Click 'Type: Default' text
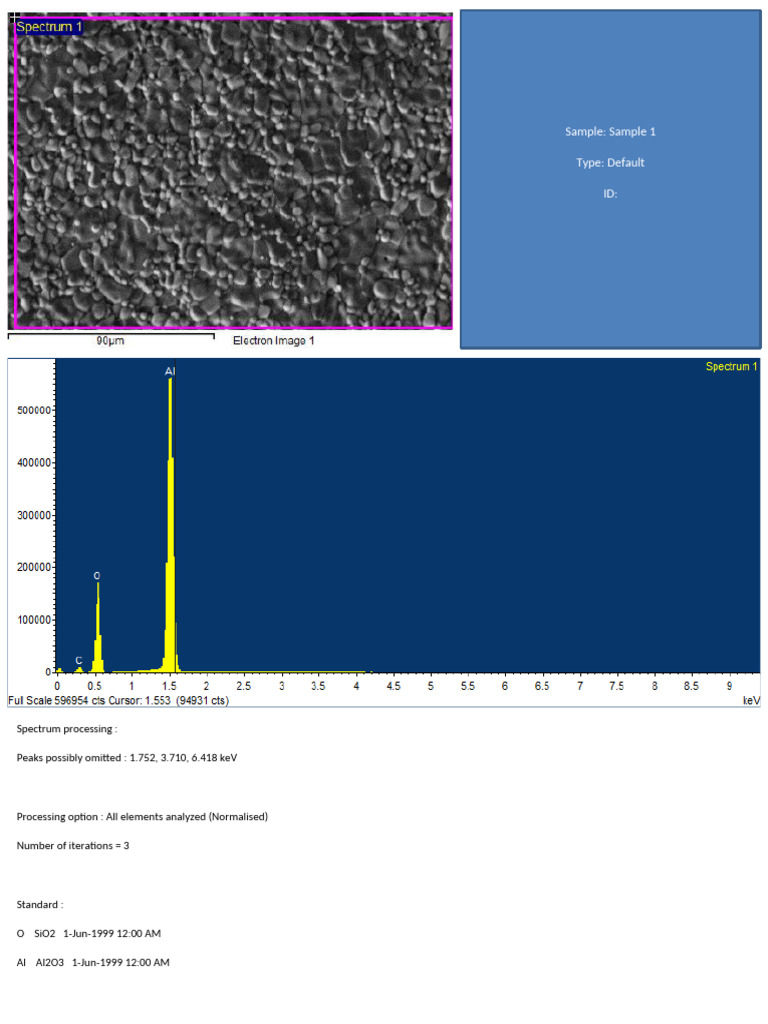768x1024 pixels. [610, 163]
